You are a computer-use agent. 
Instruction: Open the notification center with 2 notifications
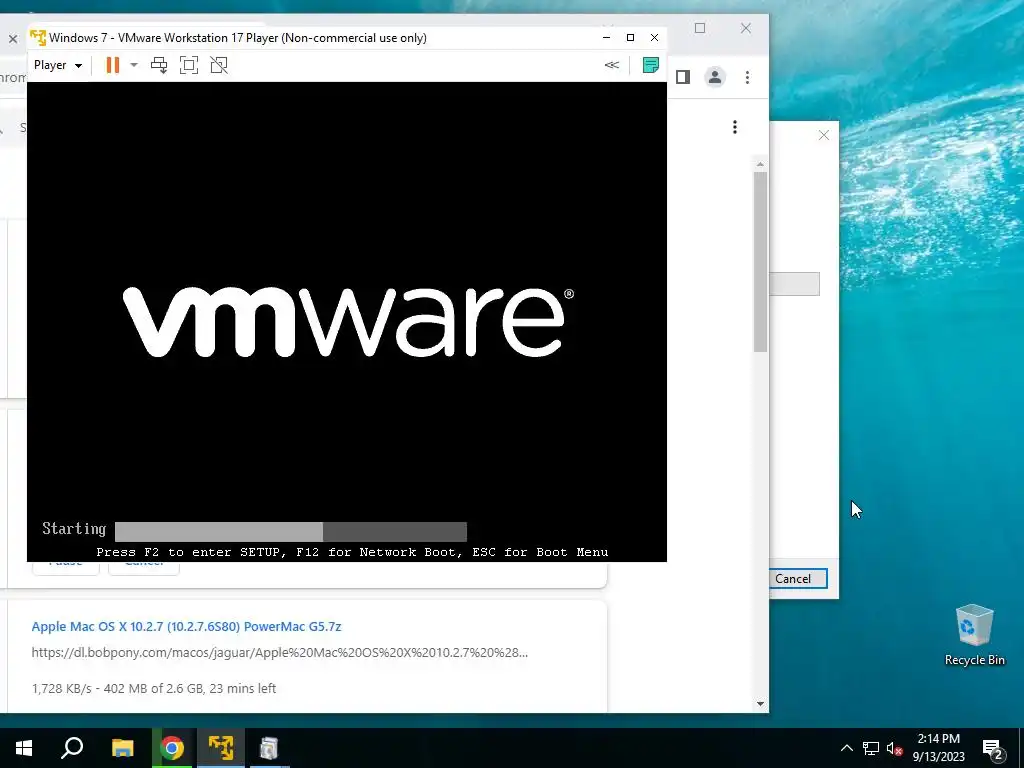[993, 748]
